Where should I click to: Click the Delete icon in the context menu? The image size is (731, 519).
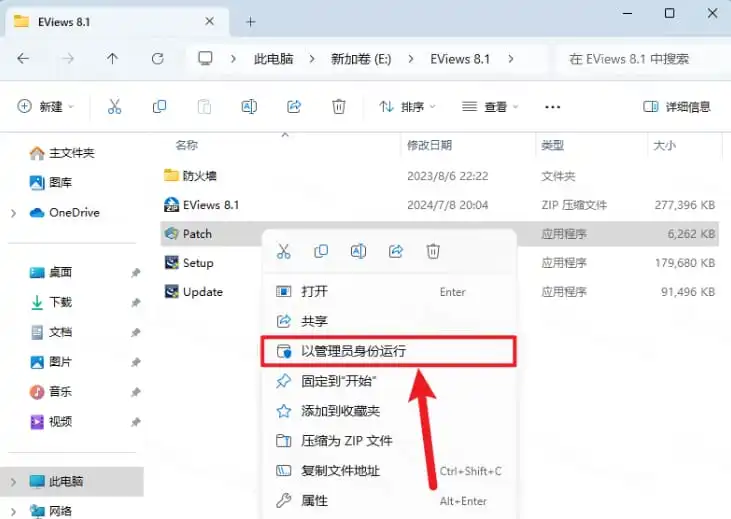point(433,251)
